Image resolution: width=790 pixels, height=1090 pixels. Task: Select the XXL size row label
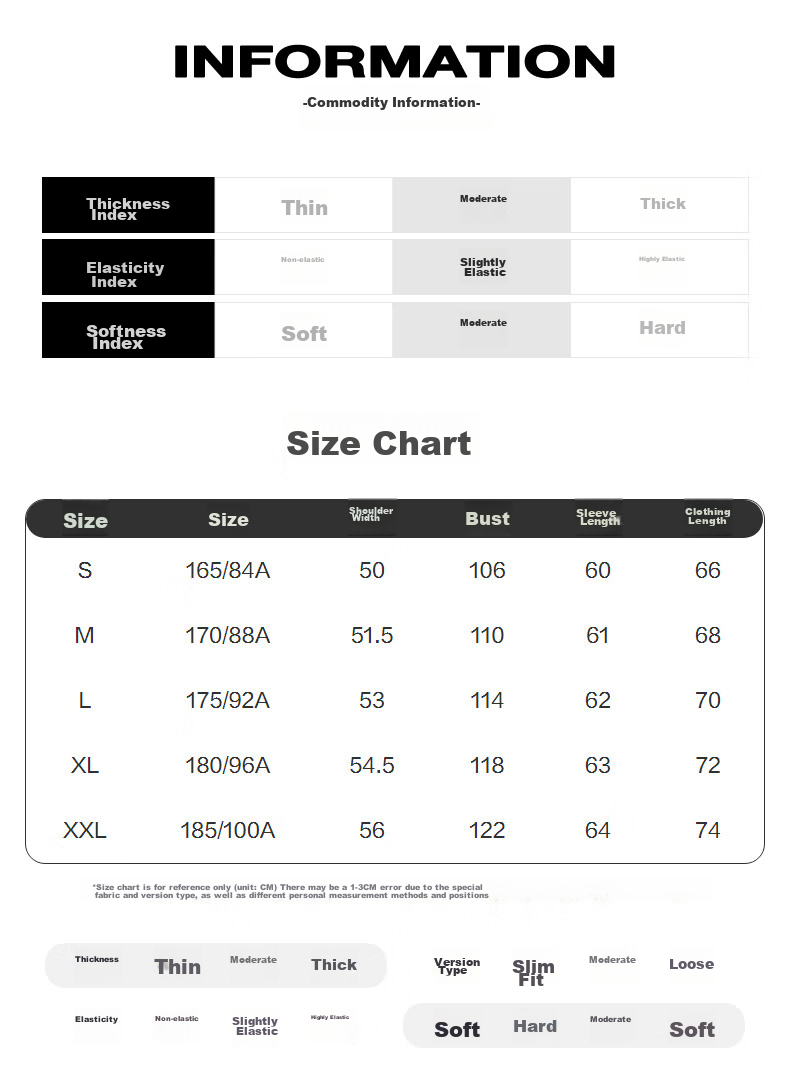[85, 830]
